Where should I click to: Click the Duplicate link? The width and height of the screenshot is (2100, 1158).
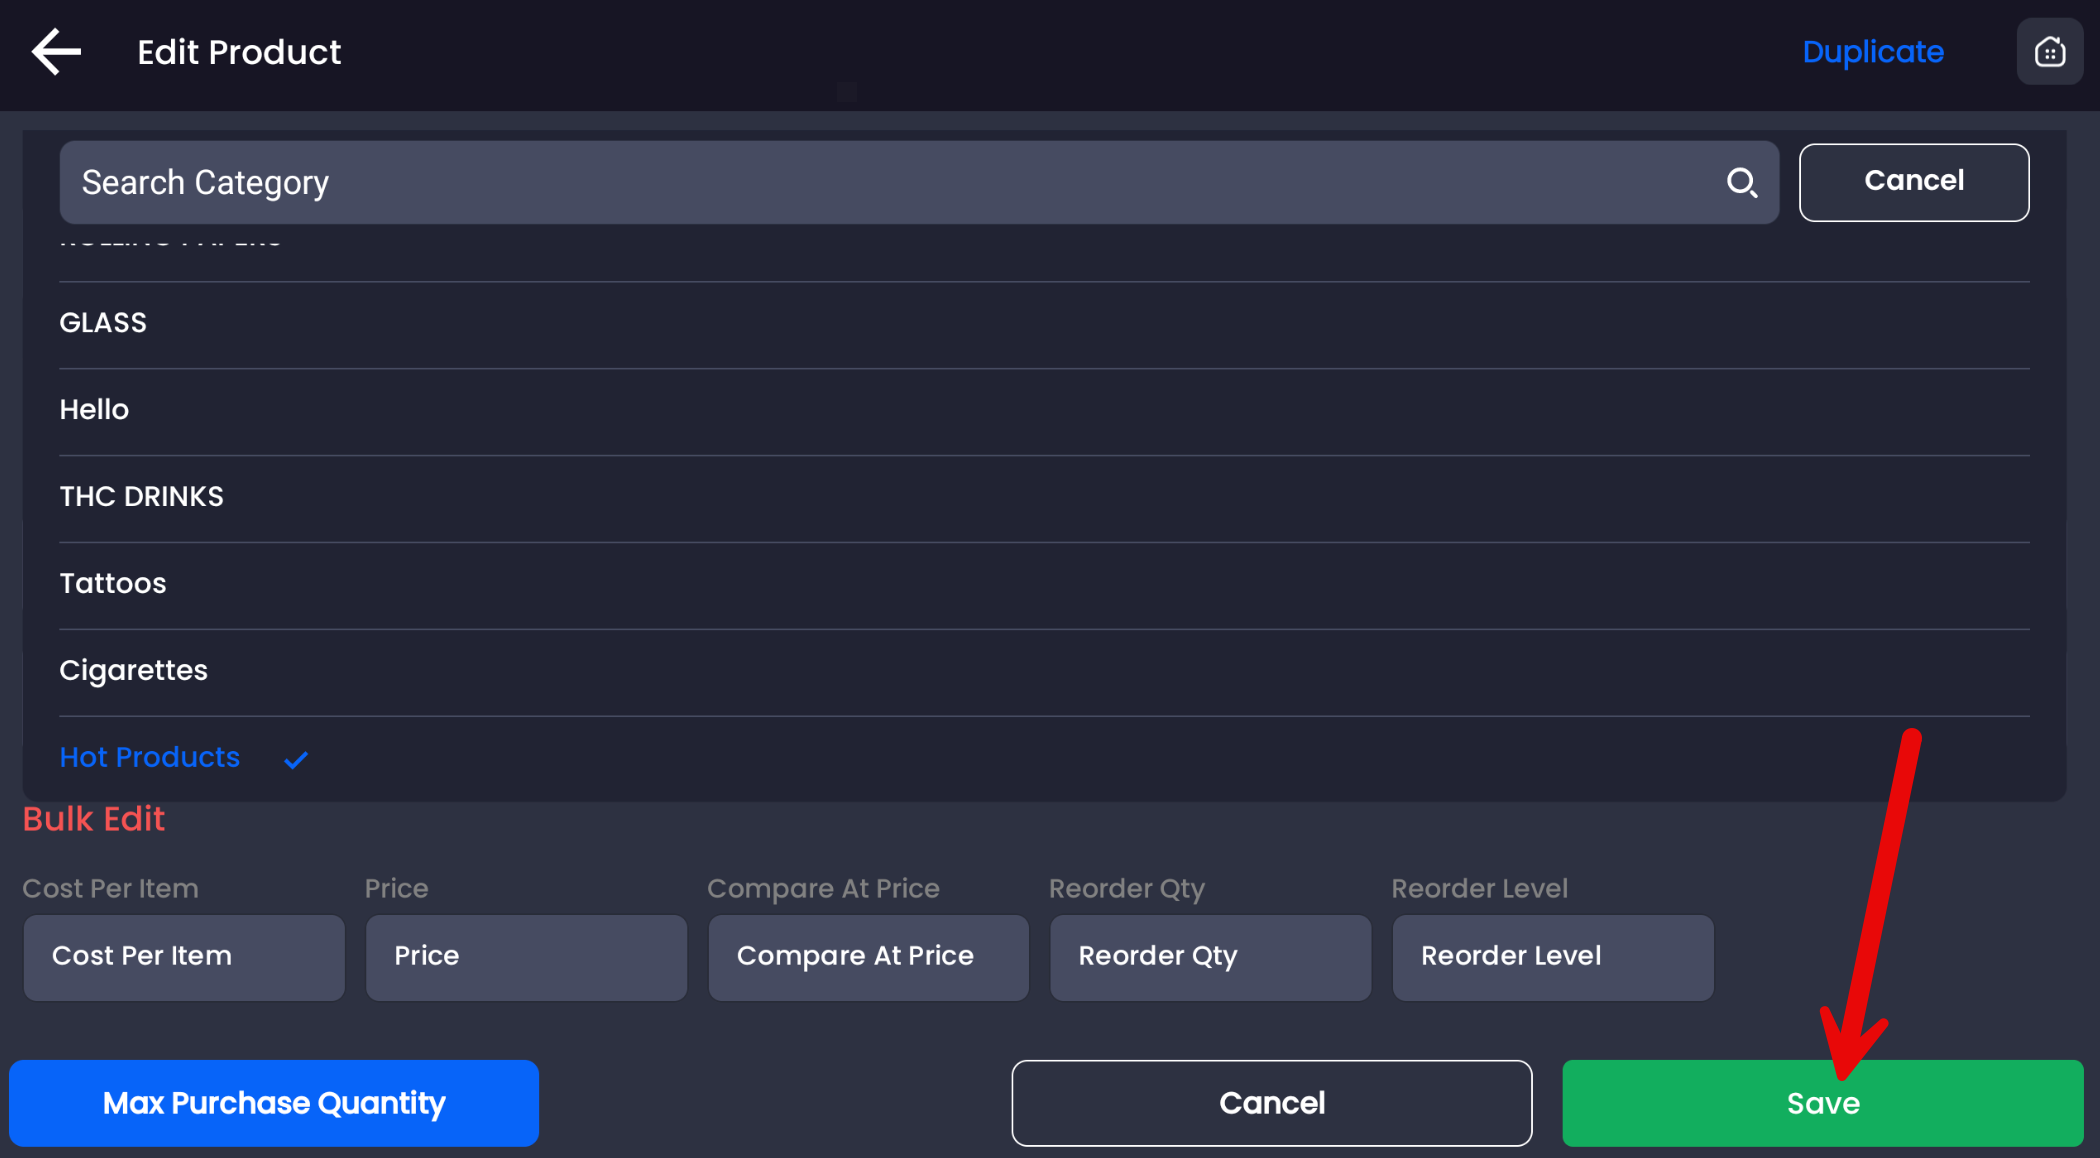click(x=1872, y=52)
